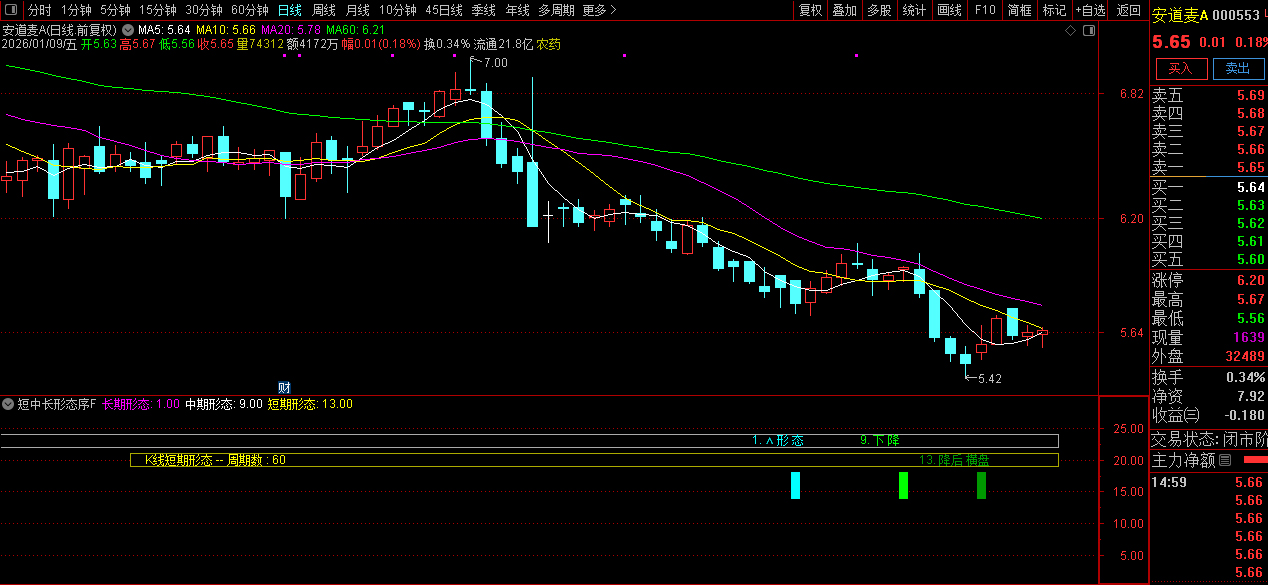The height and width of the screenshot is (585, 1268).
Task: Click the dark green 13.降后横盘 signal bar
Action: click(981, 485)
